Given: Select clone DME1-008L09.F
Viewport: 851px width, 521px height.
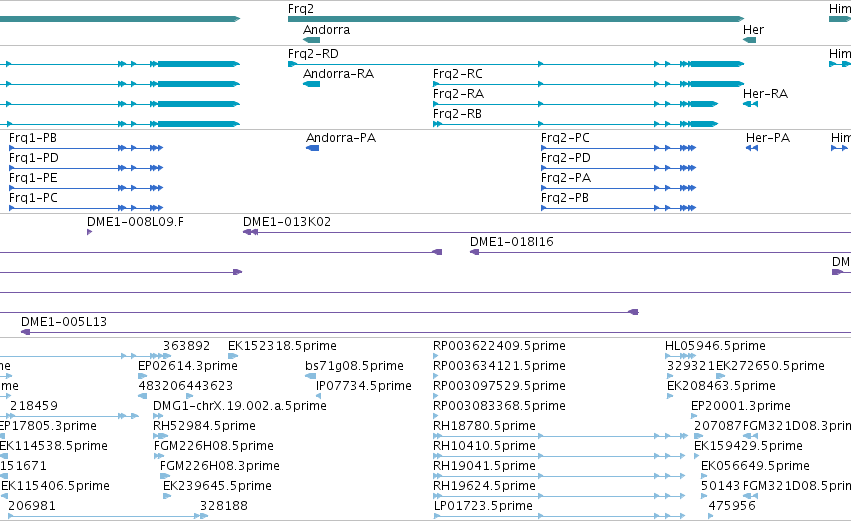Looking at the screenshot, I should click(135, 222).
